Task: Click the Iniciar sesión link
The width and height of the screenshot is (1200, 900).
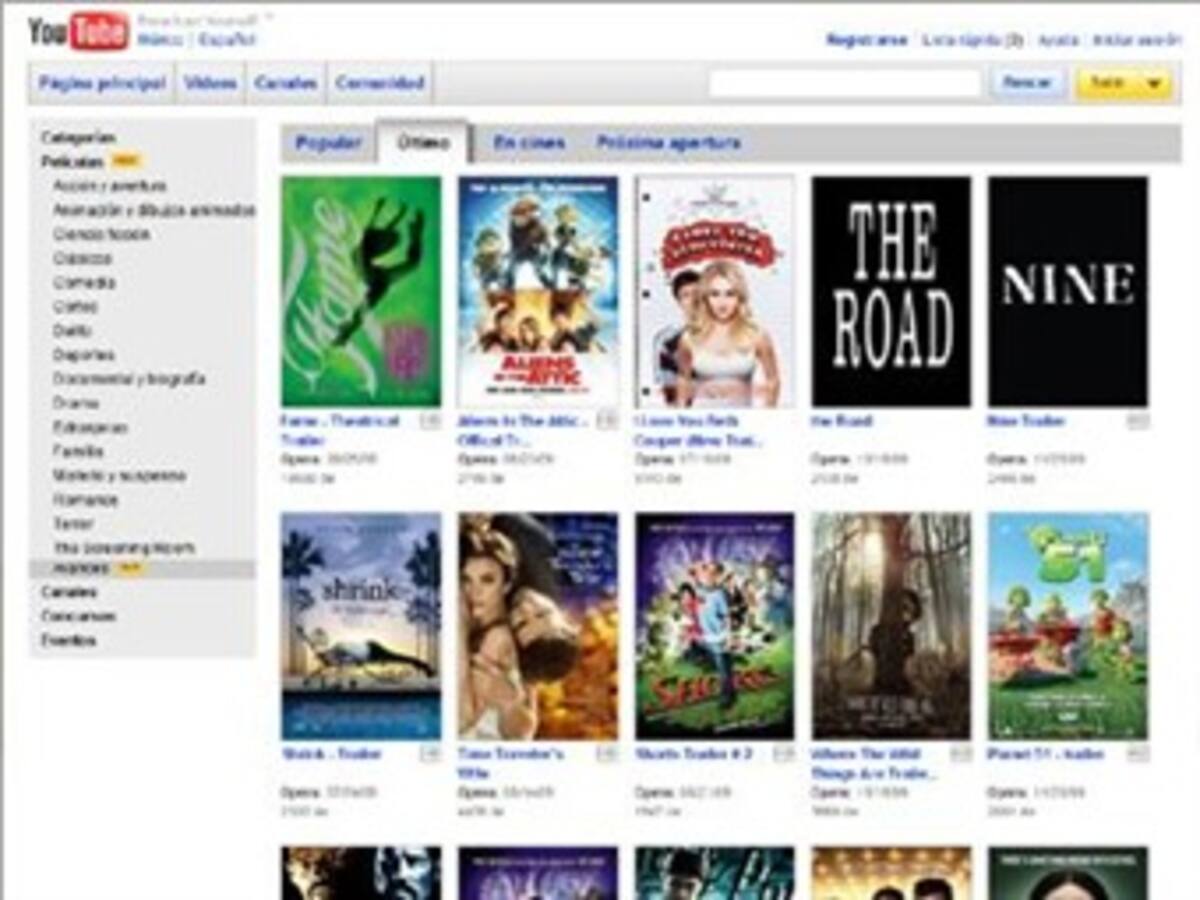Action: [x=1135, y=40]
